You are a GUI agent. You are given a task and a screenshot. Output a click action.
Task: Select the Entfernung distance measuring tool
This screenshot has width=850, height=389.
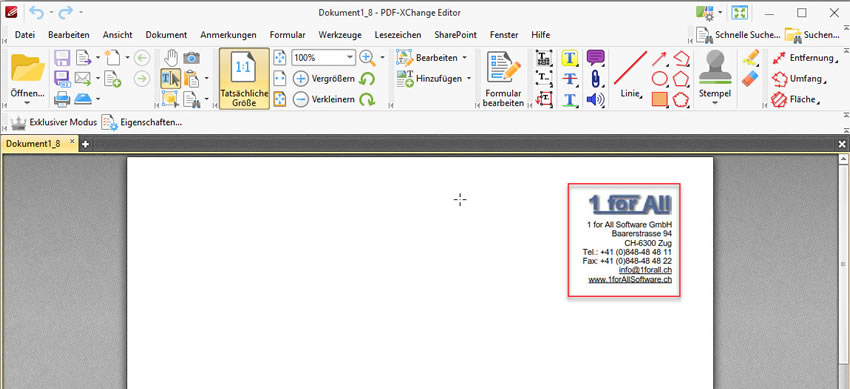[804, 57]
